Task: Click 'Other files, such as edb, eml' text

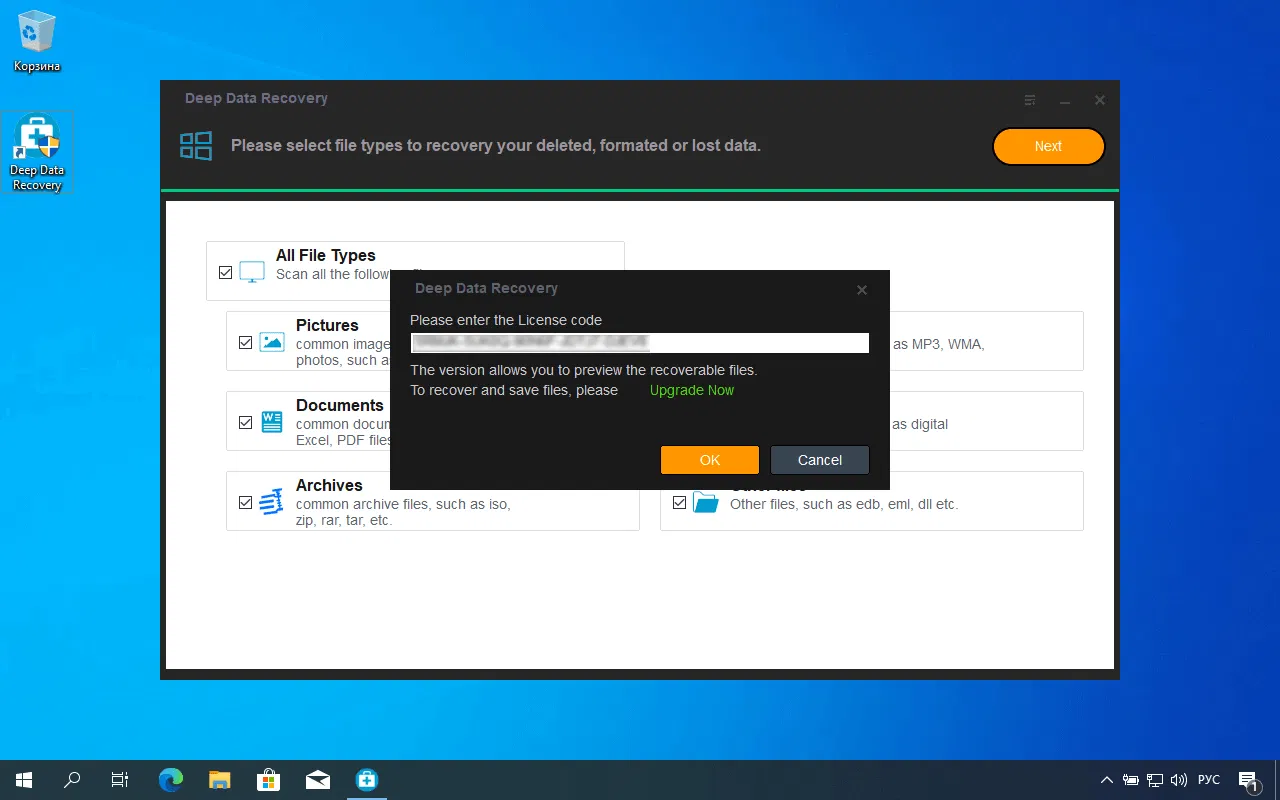Action: [844, 504]
